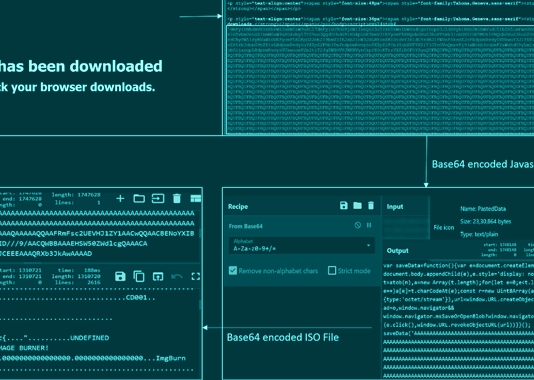Open file as input using arrow-box icon
This screenshot has width=534, height=380.
coord(158,199)
